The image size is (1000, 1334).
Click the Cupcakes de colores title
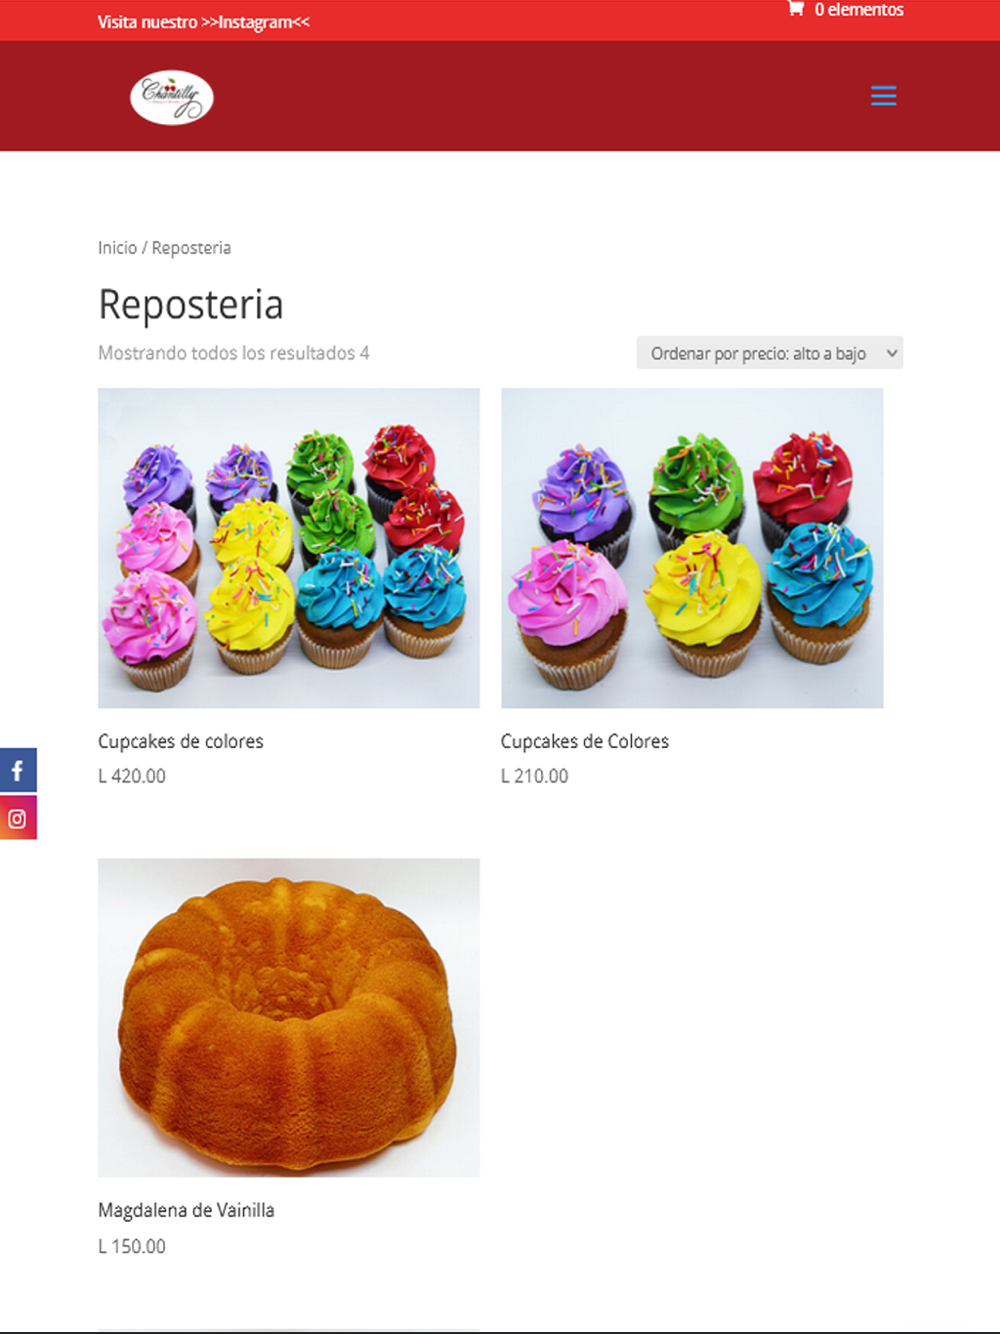pos(181,741)
